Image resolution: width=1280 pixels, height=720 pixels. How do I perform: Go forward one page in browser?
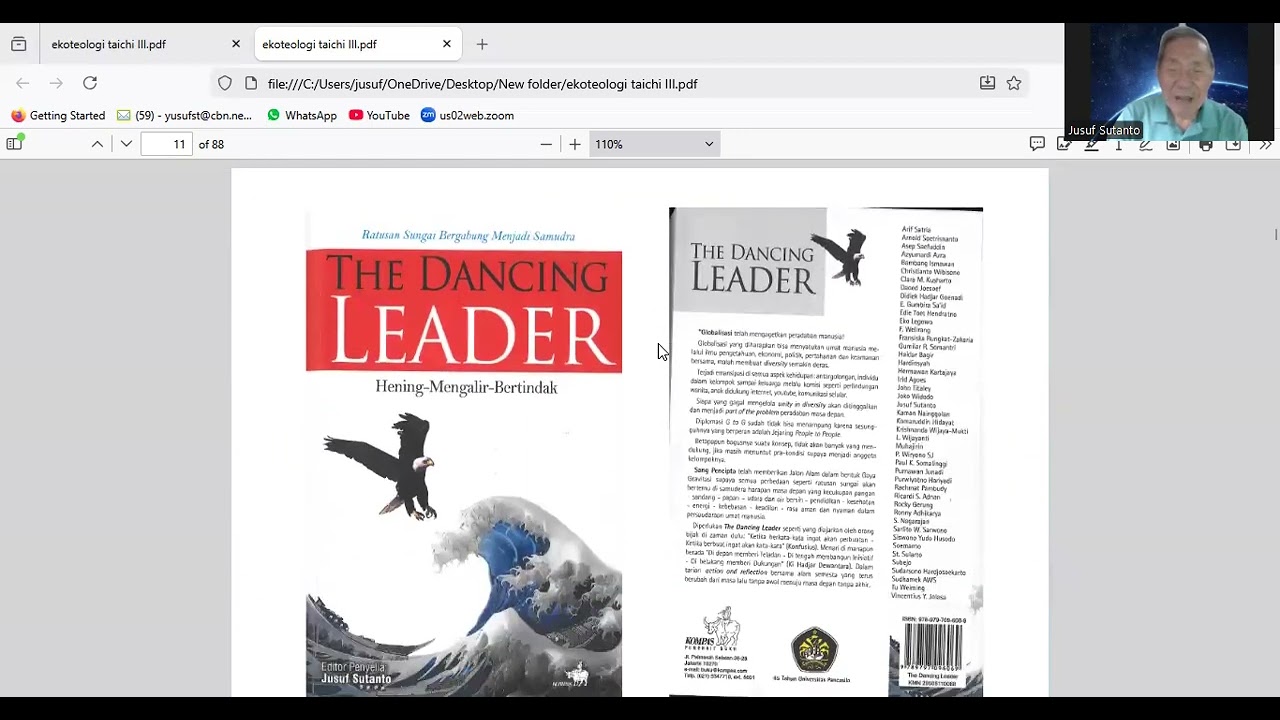point(56,83)
